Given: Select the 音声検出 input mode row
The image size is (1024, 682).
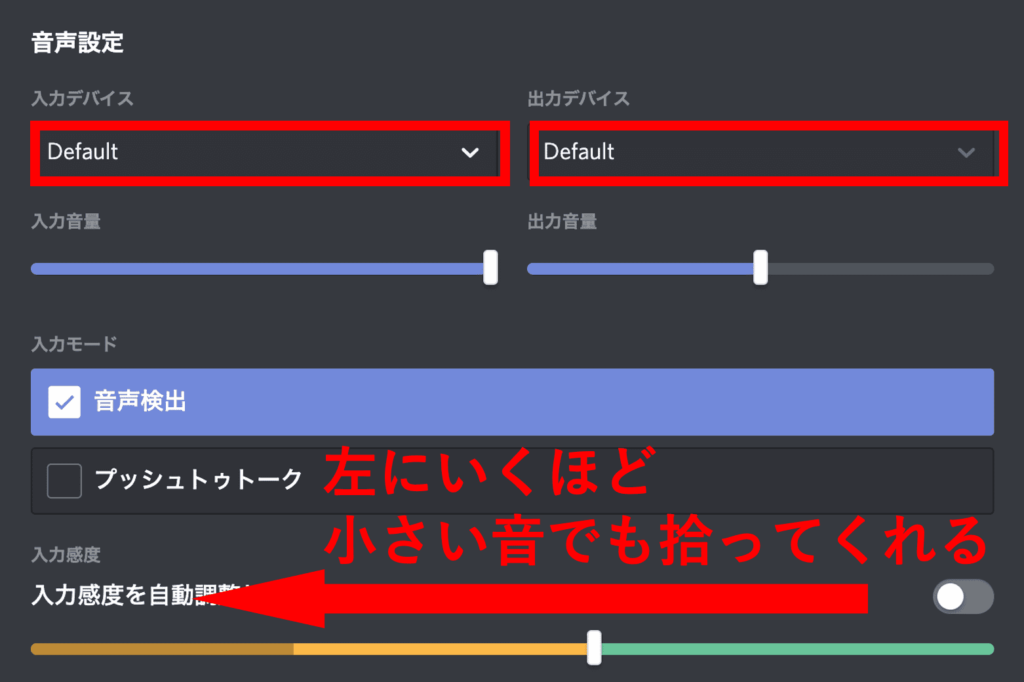Looking at the screenshot, I should [x=513, y=402].
